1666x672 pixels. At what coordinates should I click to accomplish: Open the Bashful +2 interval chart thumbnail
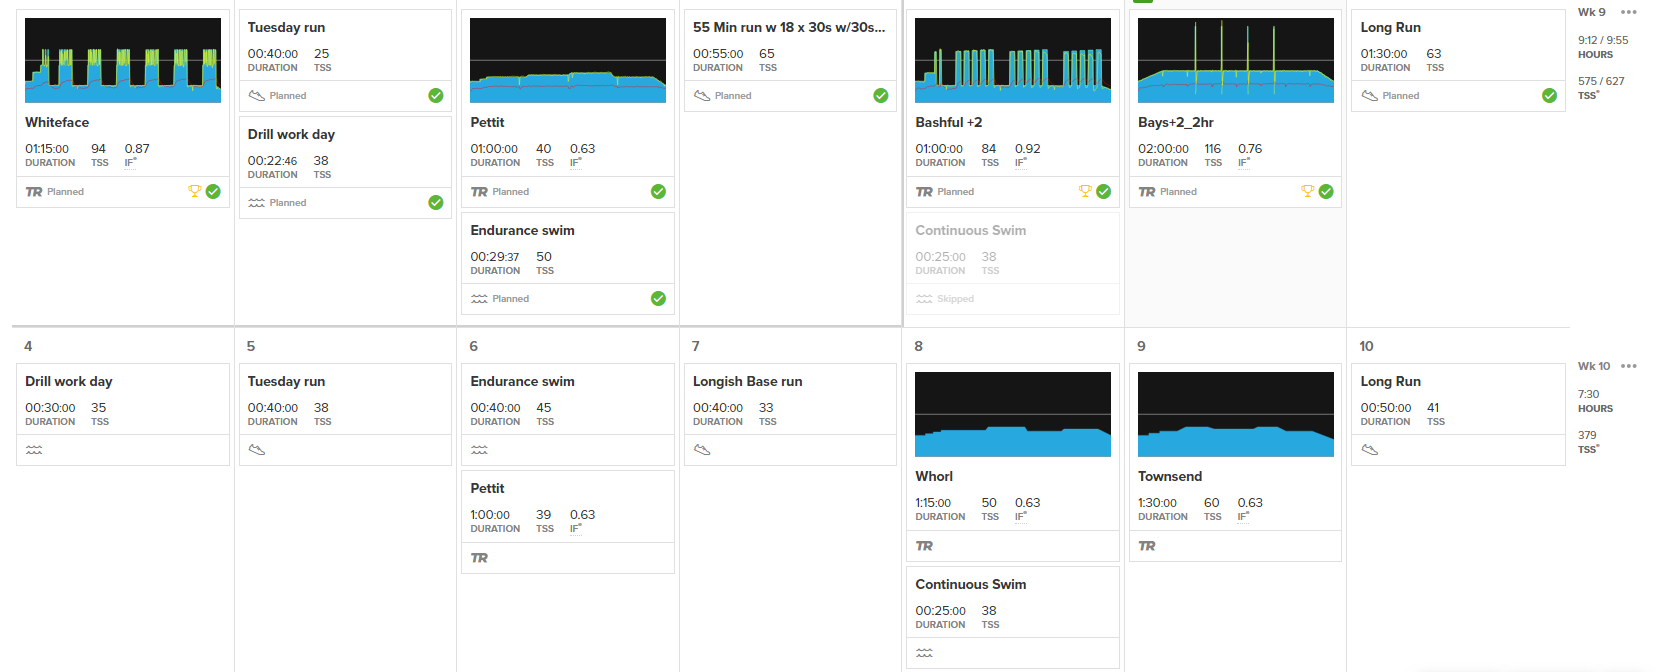coord(1013,60)
